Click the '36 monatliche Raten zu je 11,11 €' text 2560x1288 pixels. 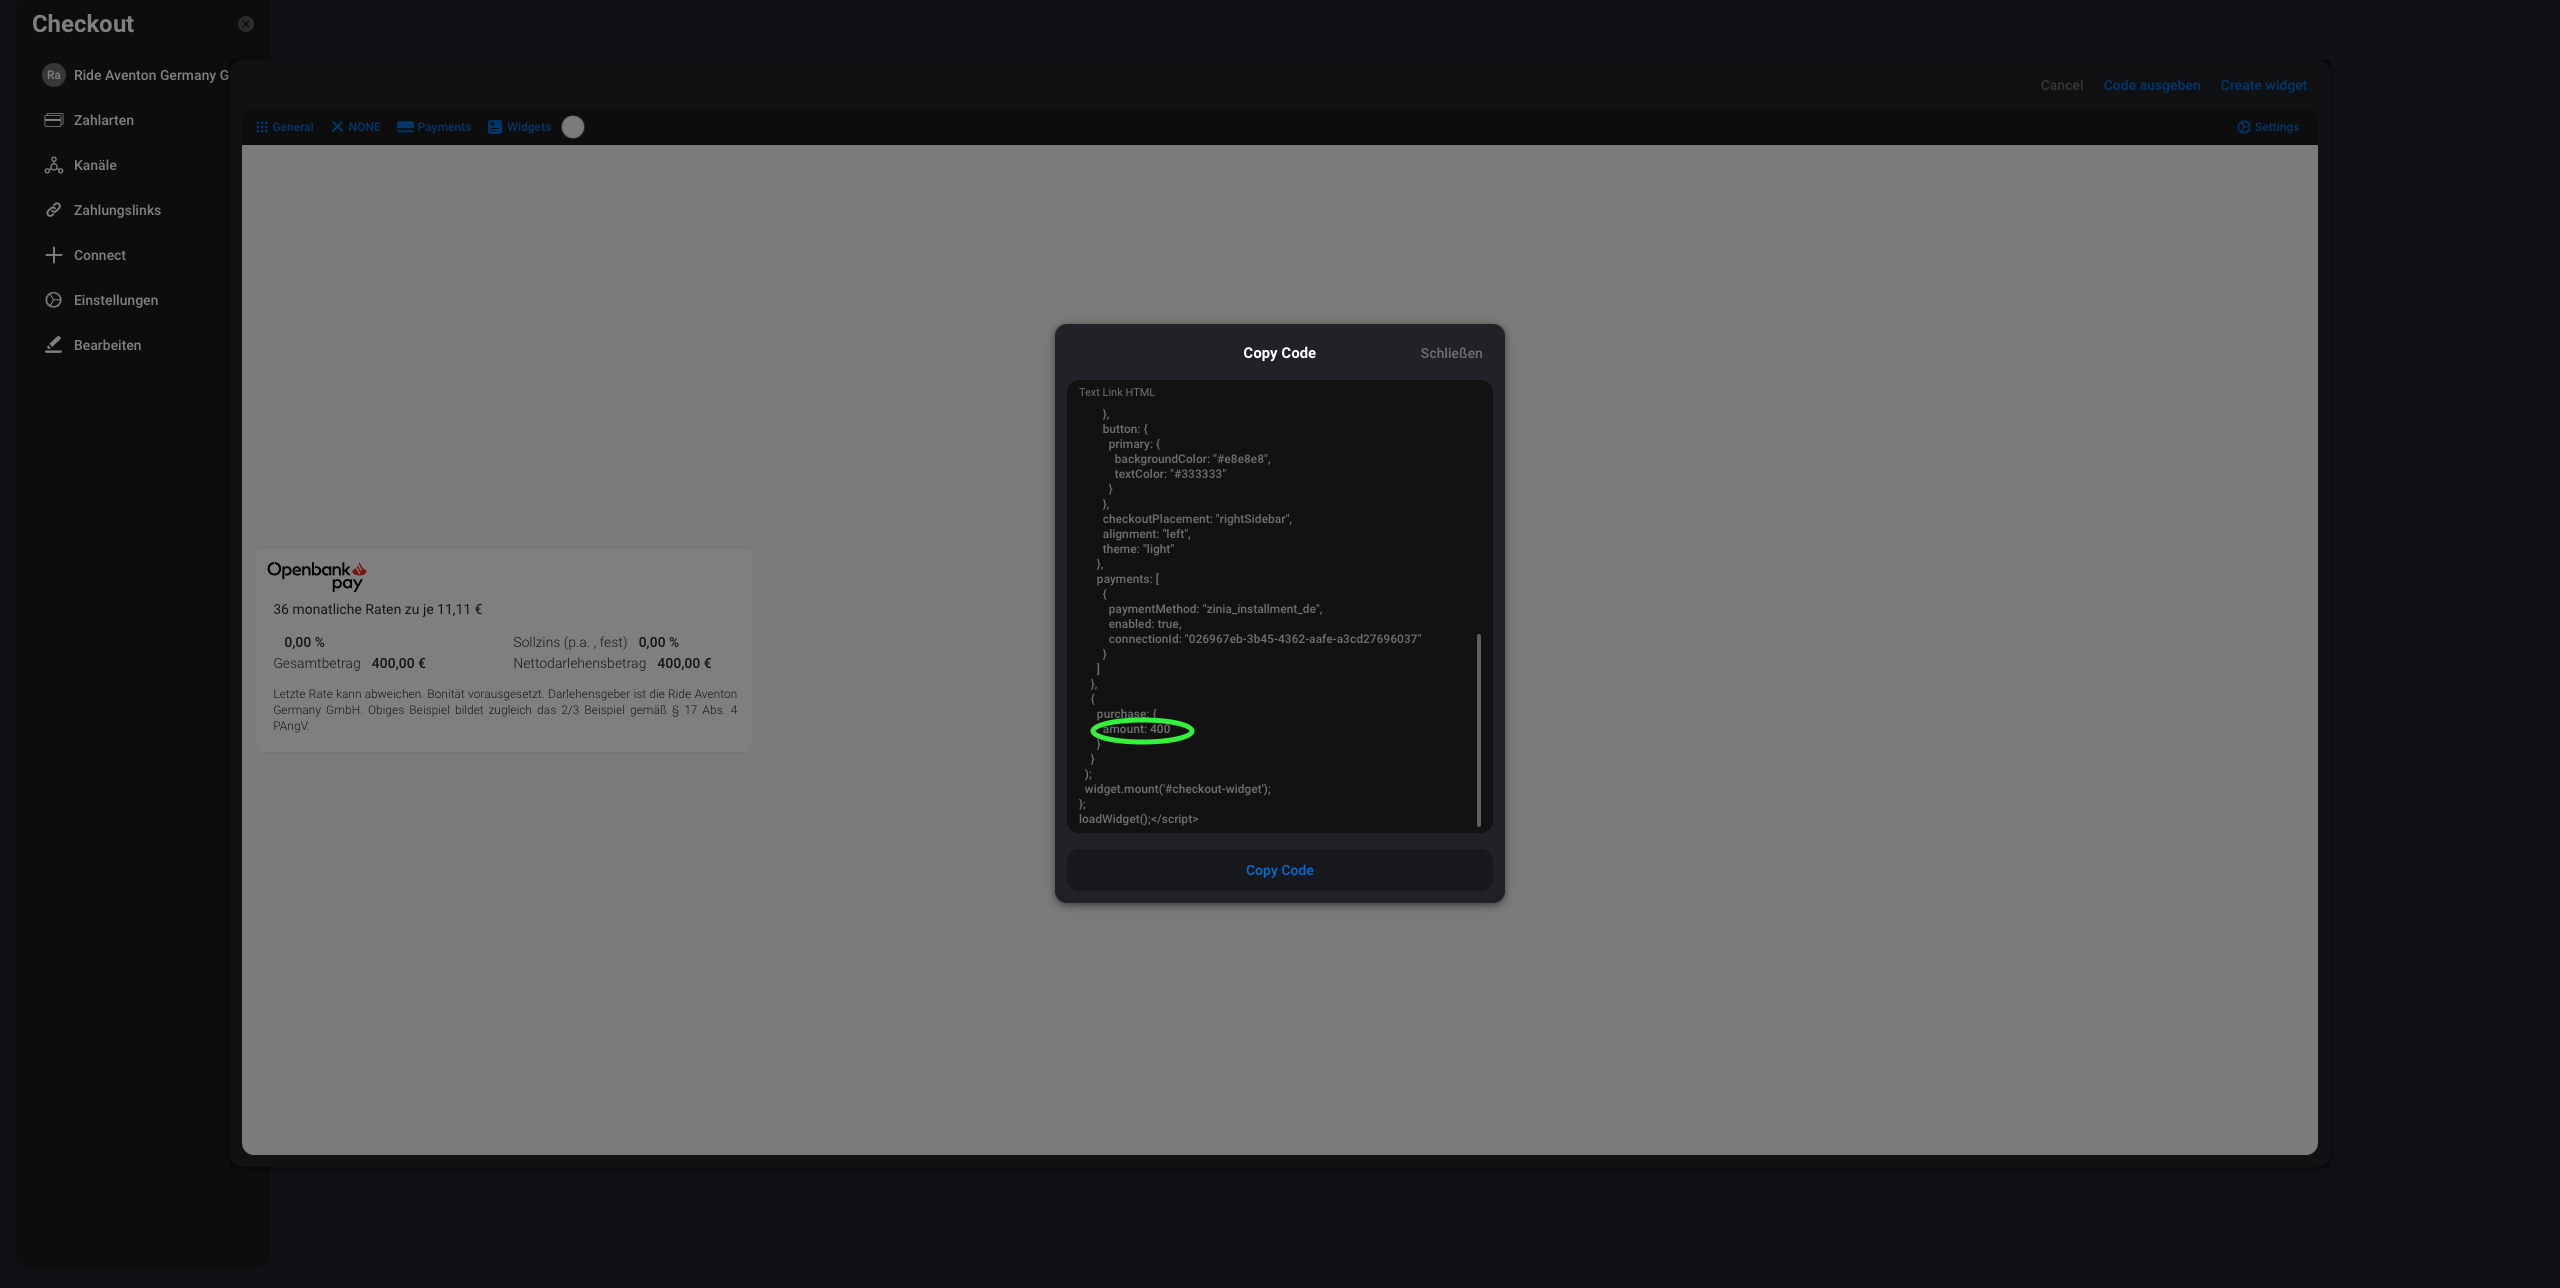pos(378,609)
